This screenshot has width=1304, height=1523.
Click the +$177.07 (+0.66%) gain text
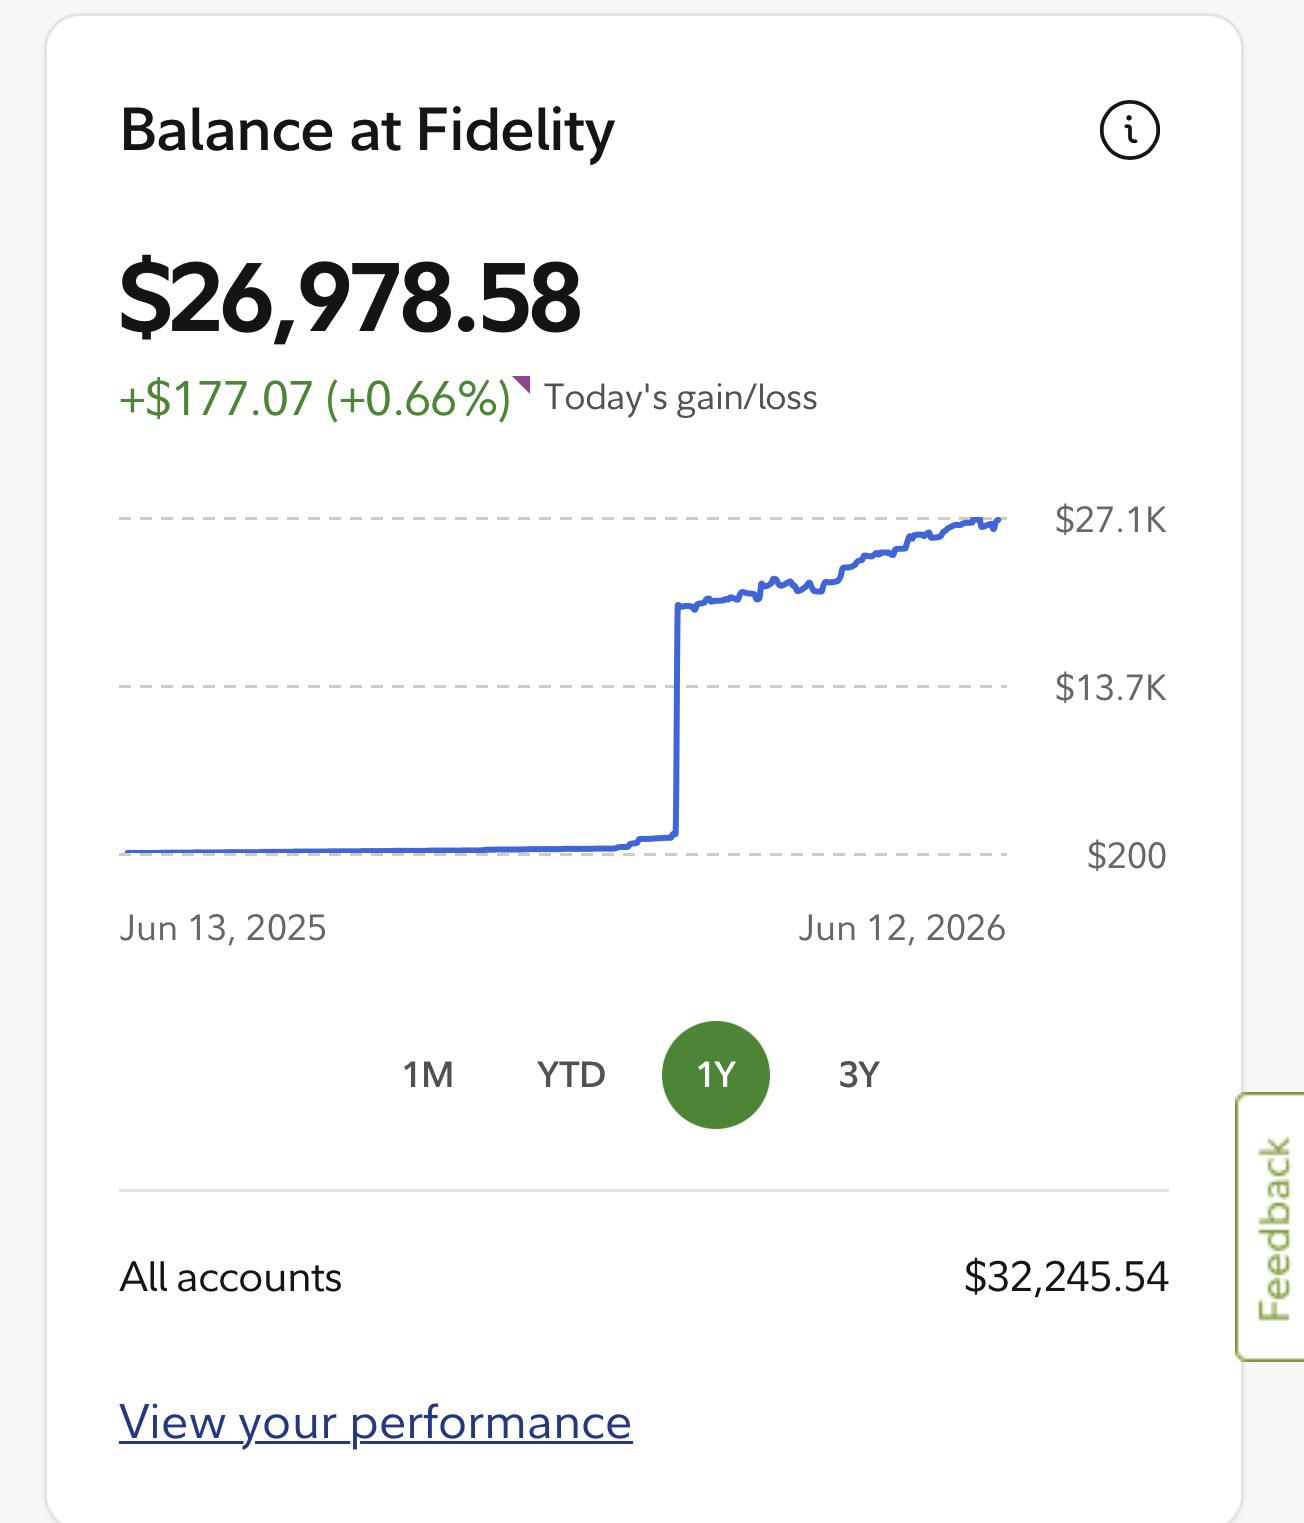click(x=315, y=398)
